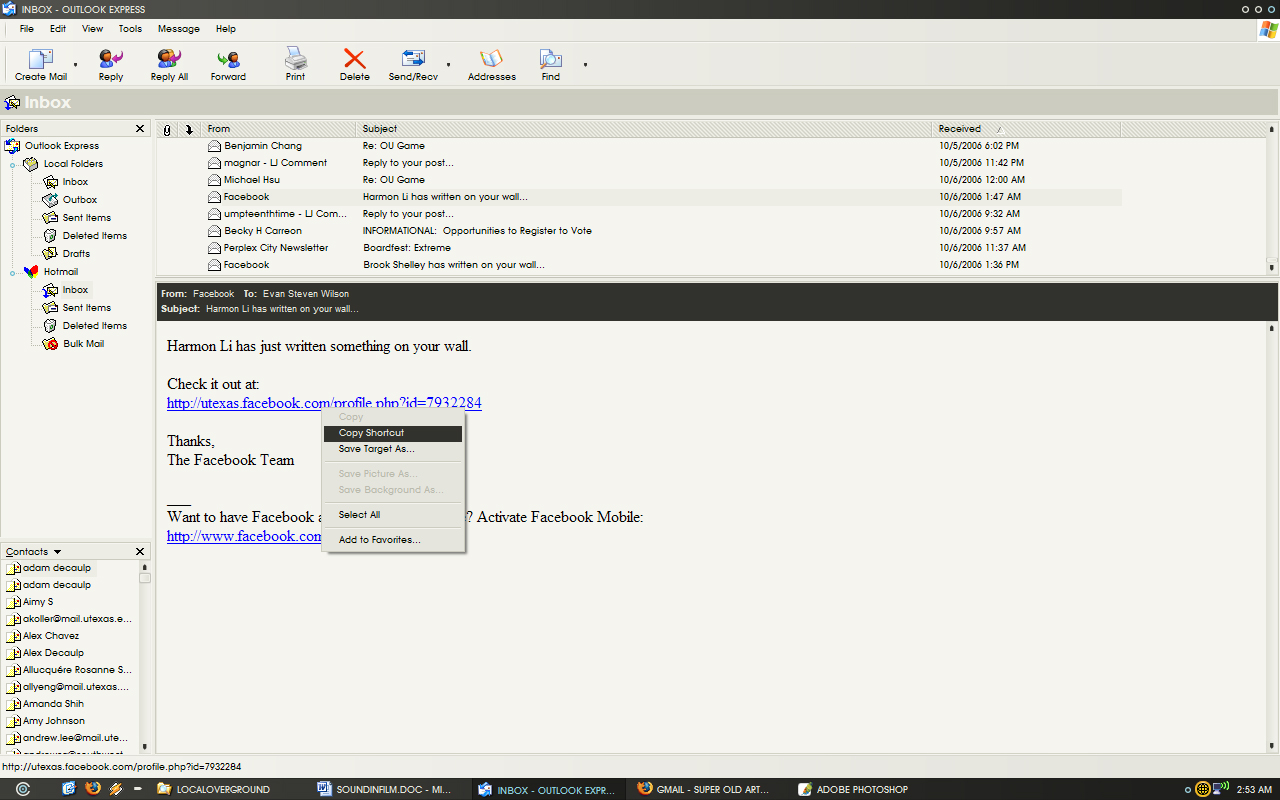Image resolution: width=1280 pixels, height=800 pixels.
Task: Sort messages by Subject column
Action: tap(645, 129)
